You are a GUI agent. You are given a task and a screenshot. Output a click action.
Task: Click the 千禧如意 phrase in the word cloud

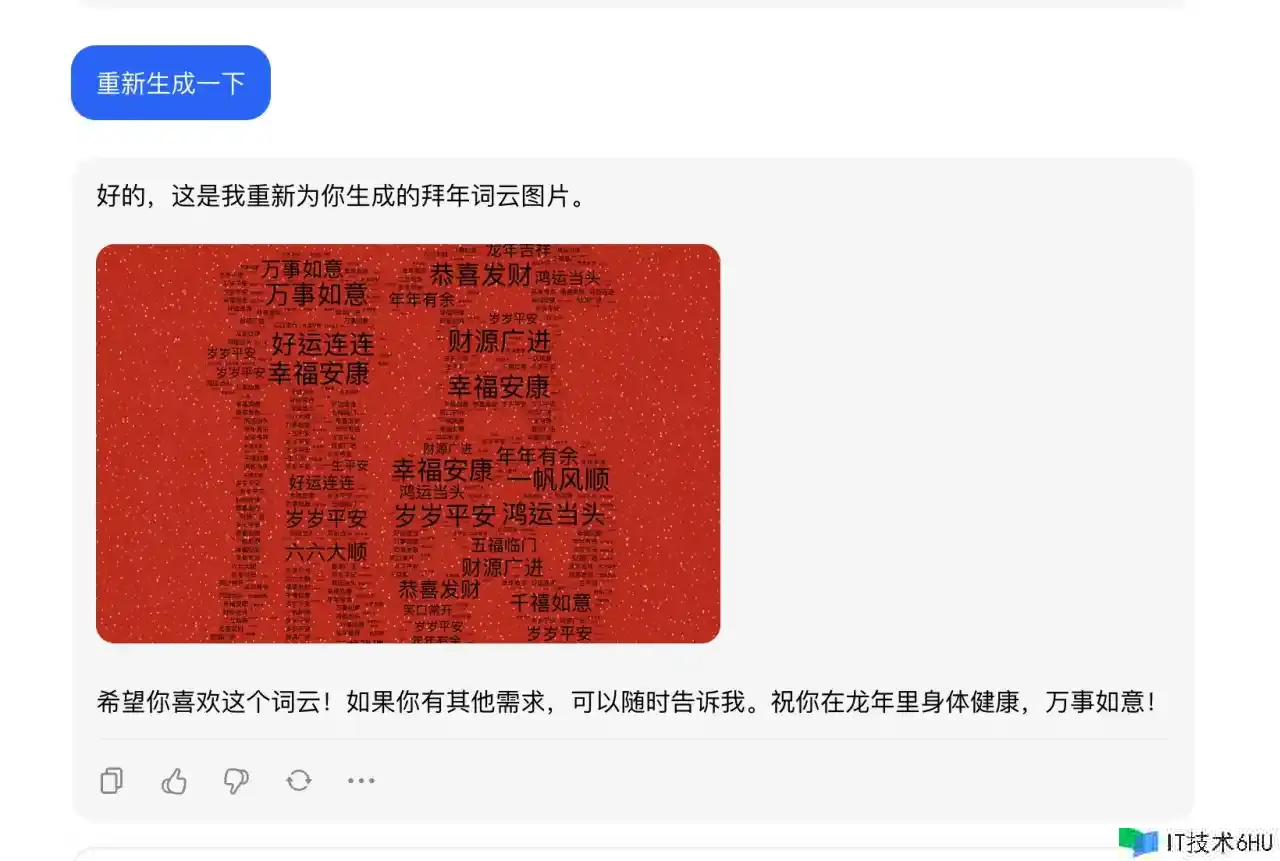[x=551, y=603]
